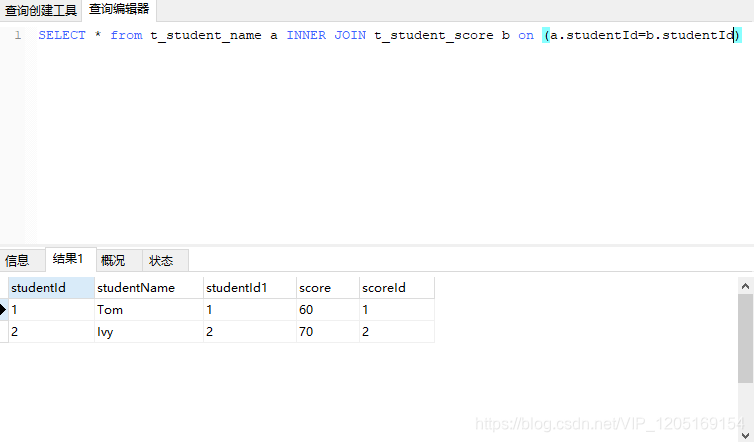Viewport: 754px width, 442px height.
Task: Click the current row indicator arrow
Action: click(x=3, y=310)
